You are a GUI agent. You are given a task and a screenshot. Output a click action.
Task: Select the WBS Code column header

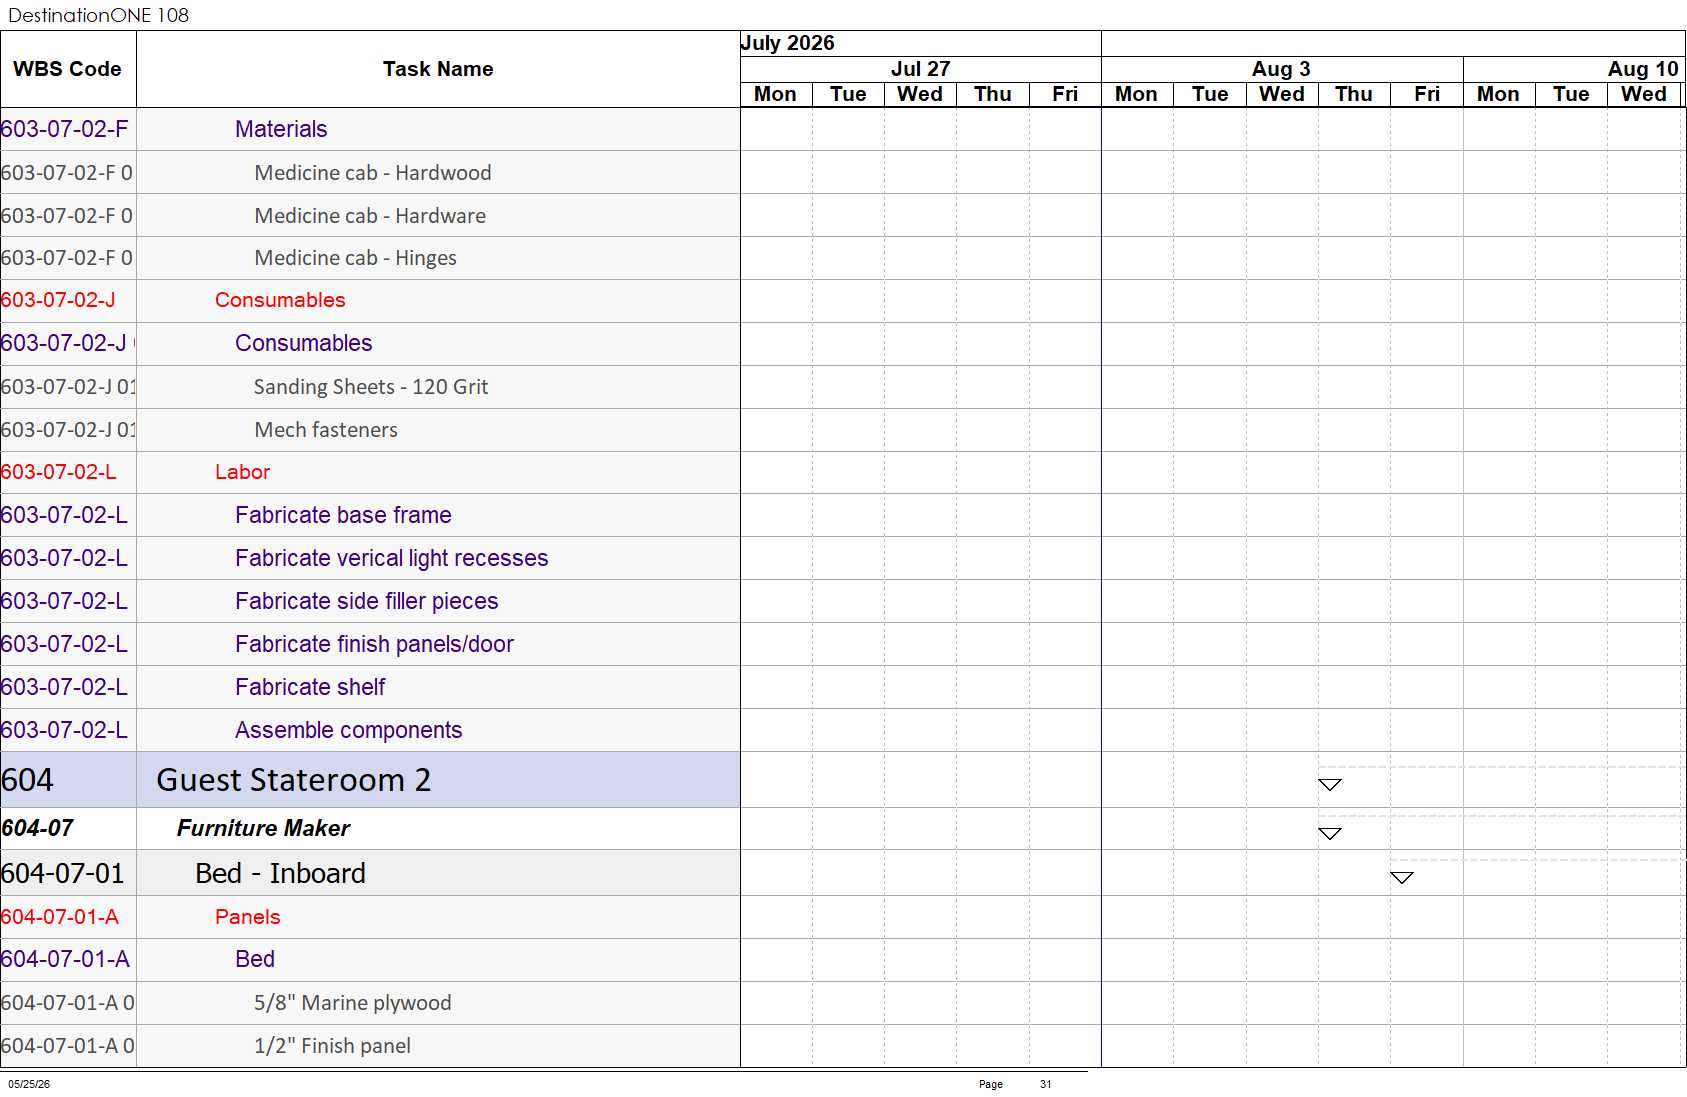pyautogui.click(x=68, y=69)
